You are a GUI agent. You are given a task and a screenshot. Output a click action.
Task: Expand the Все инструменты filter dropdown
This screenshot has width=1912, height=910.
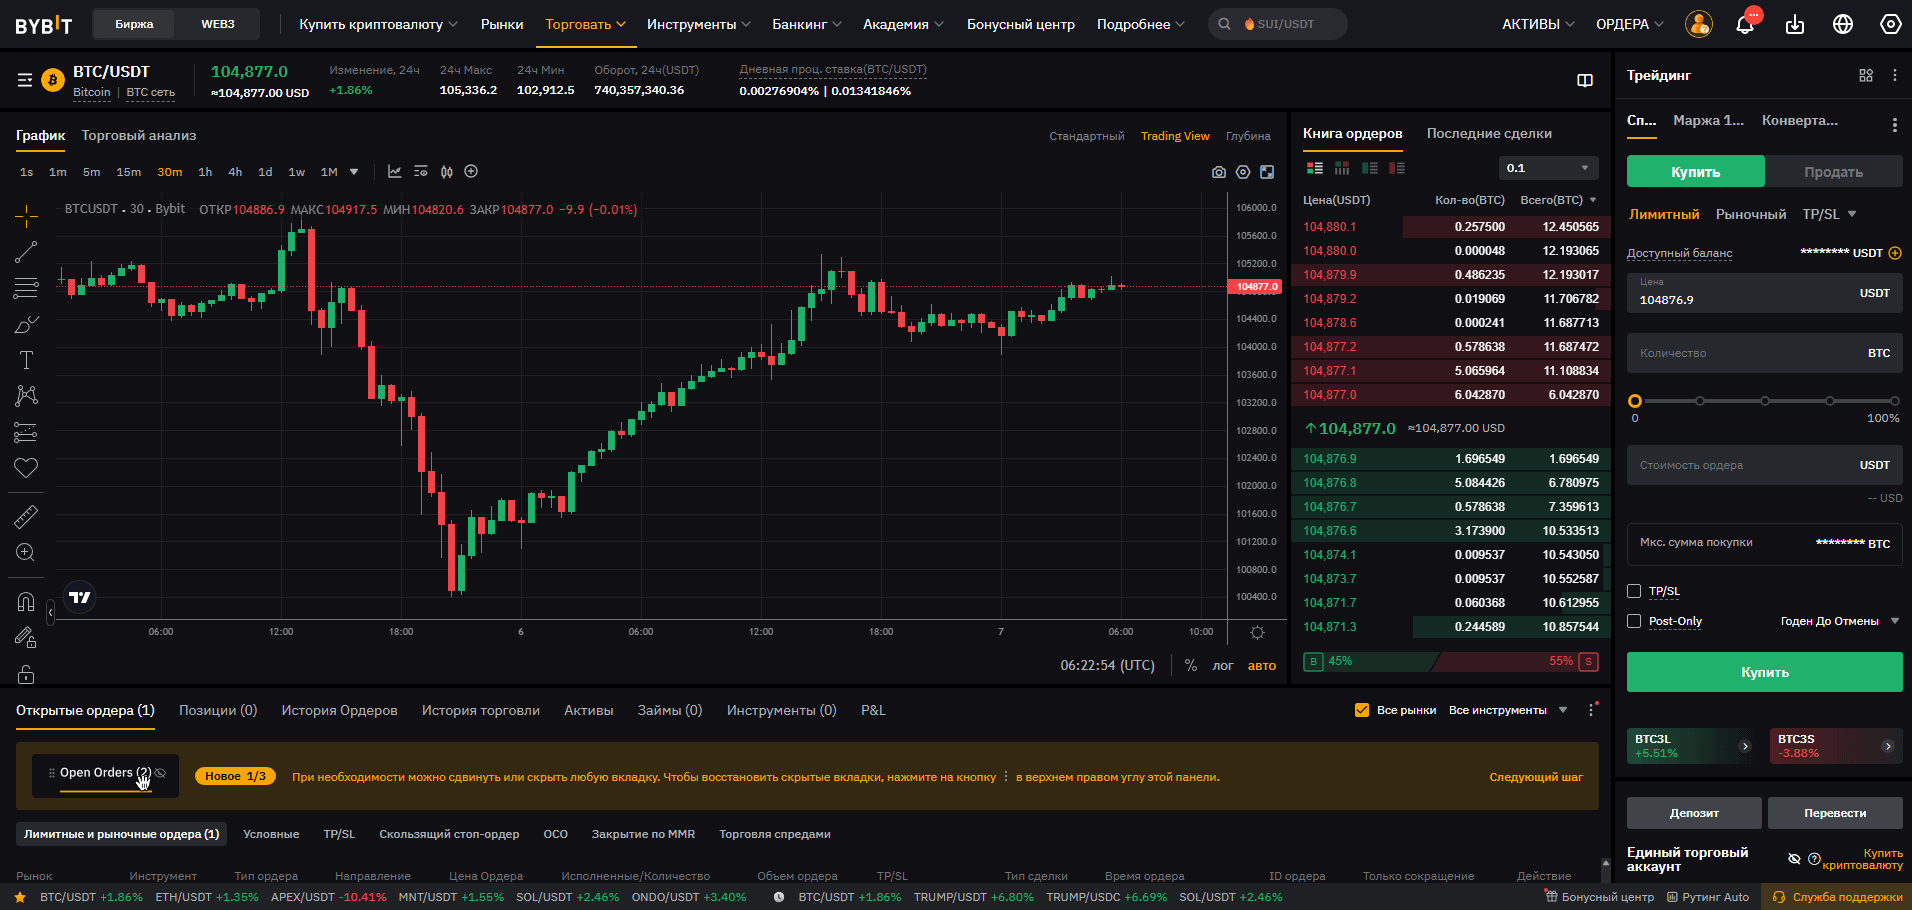click(x=1508, y=710)
